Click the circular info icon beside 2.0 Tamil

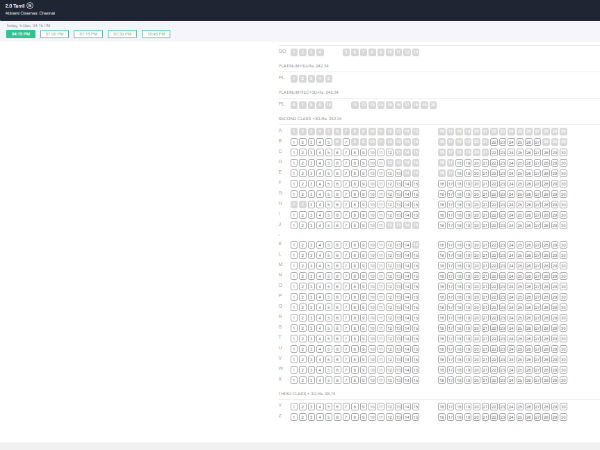(x=29, y=6)
